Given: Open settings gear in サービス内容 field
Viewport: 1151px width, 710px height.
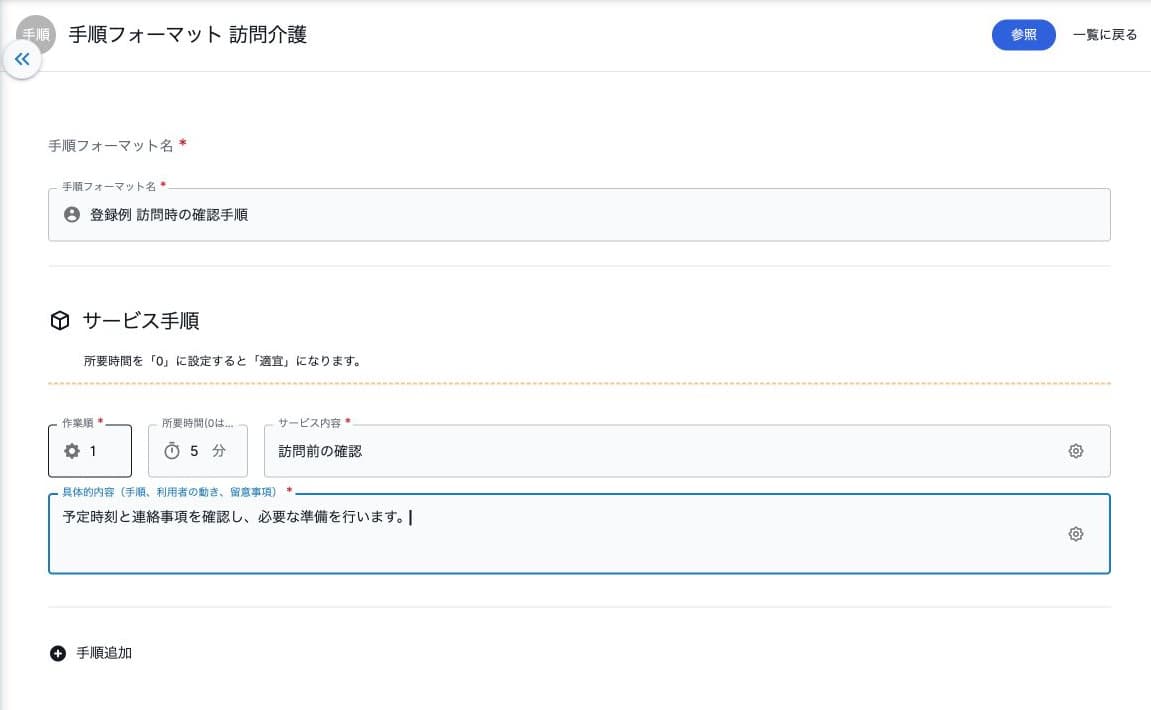Looking at the screenshot, I should tap(1075, 451).
